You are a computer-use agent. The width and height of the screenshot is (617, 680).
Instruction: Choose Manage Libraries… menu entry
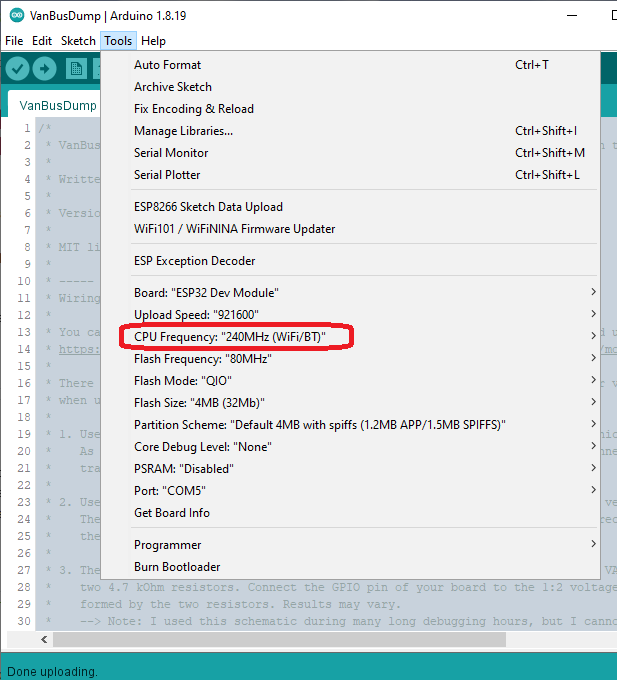pyautogui.click(x=350, y=131)
